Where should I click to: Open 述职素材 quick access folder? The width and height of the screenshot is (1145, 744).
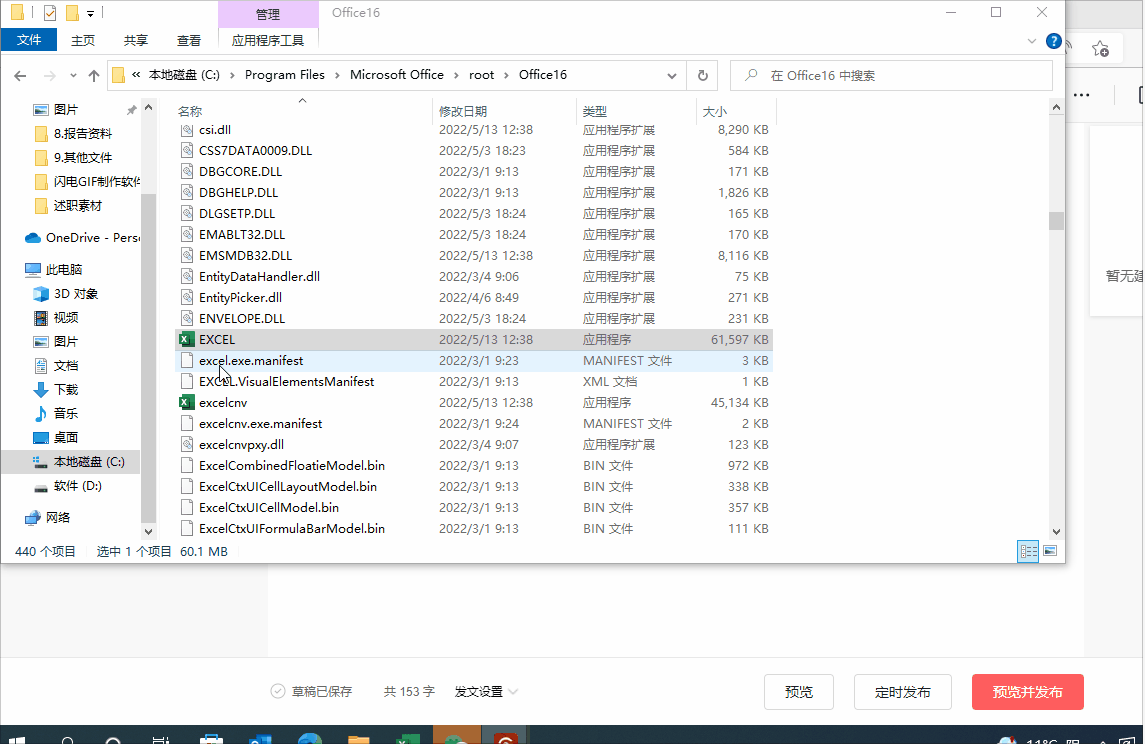[69, 206]
